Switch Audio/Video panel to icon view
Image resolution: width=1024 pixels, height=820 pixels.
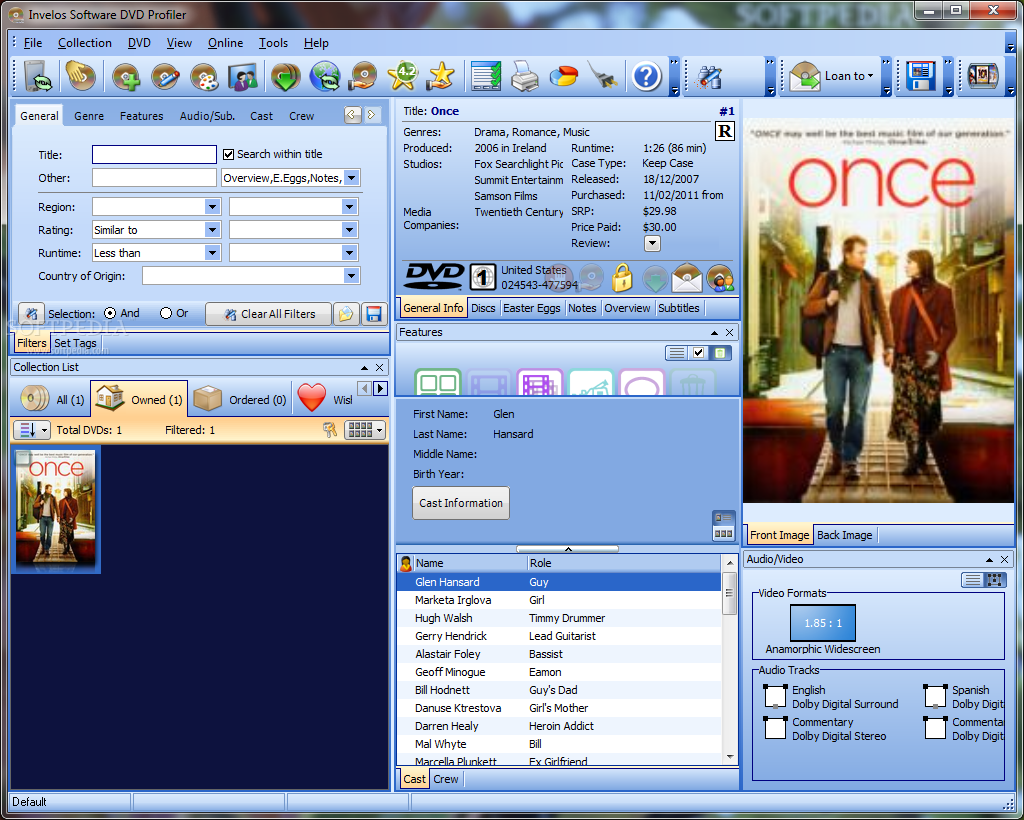pos(995,580)
